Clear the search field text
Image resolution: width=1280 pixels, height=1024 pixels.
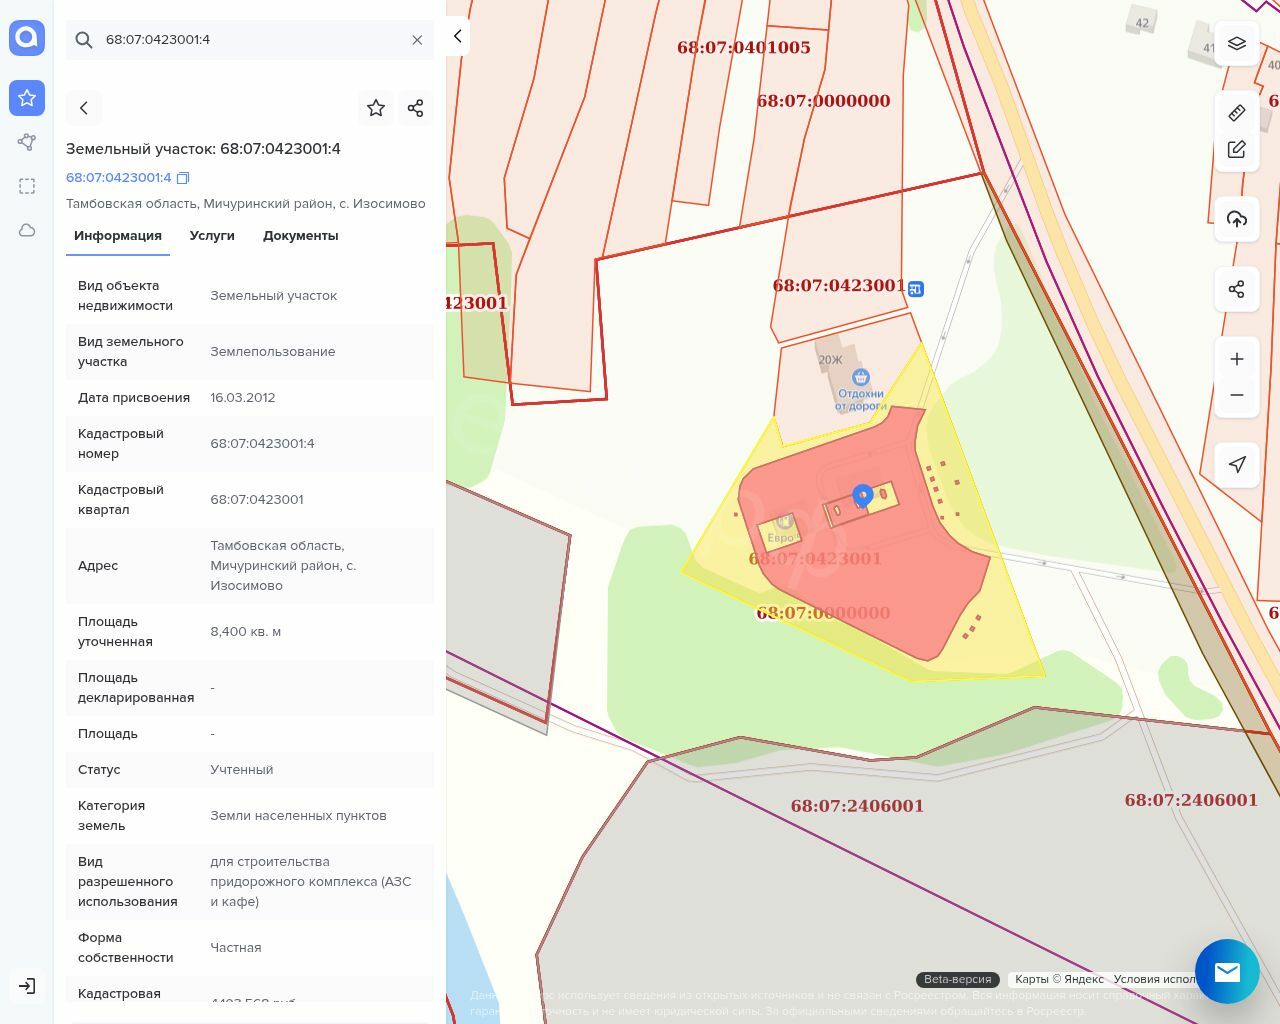coord(417,40)
